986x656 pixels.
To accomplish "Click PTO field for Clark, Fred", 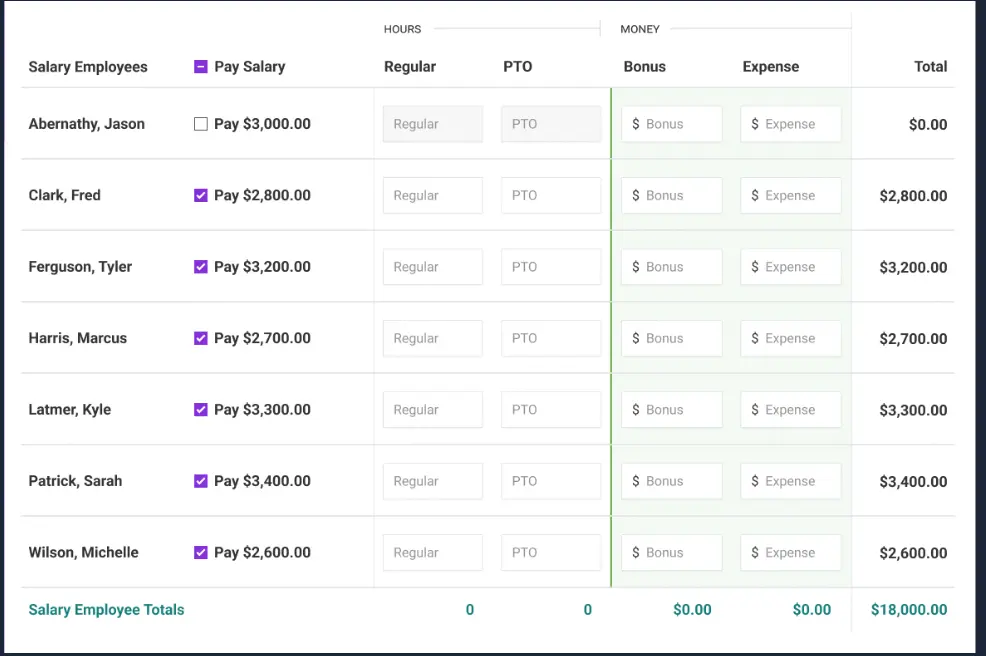I will pos(551,196).
